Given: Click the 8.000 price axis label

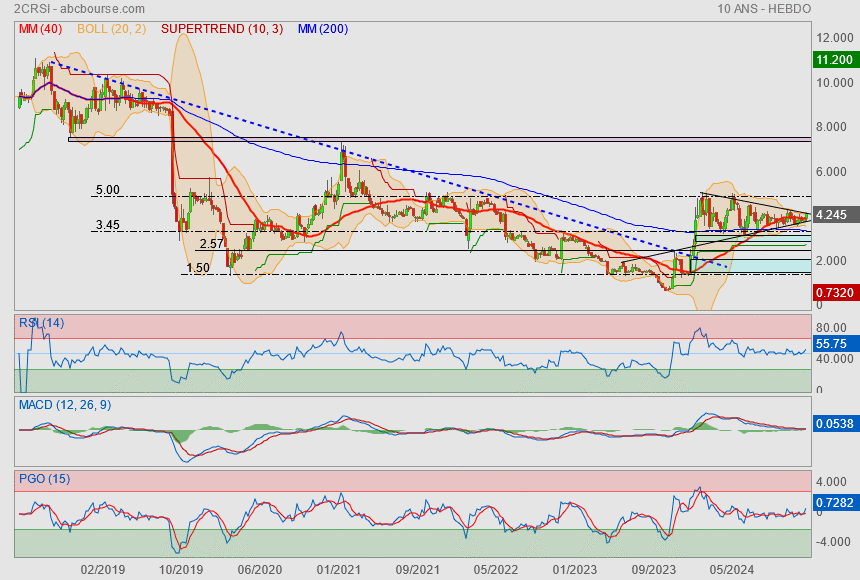Looking at the screenshot, I should 831,127.
